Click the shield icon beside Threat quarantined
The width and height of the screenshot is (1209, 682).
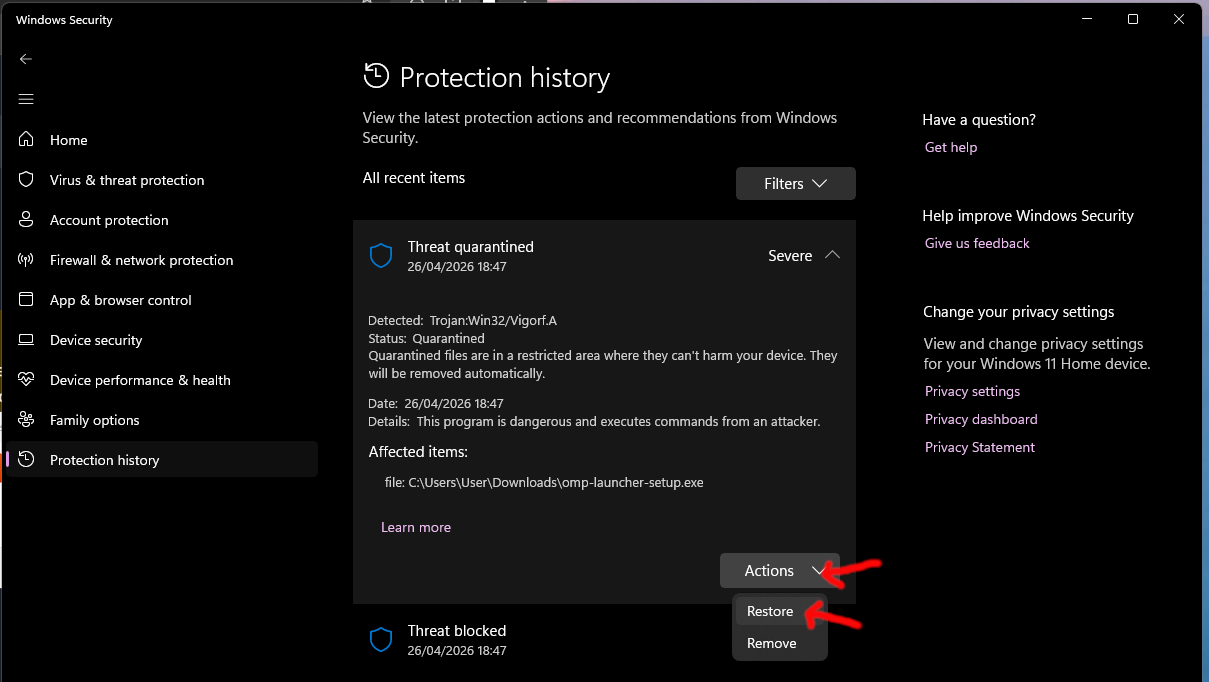click(381, 256)
